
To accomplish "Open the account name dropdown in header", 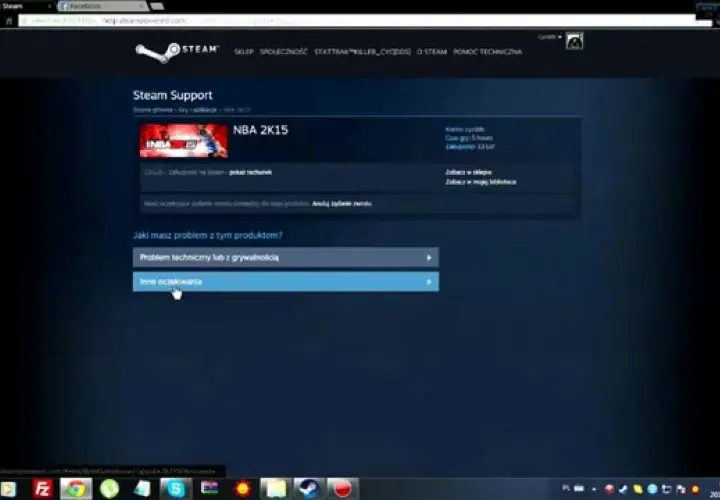I will tap(550, 37).
